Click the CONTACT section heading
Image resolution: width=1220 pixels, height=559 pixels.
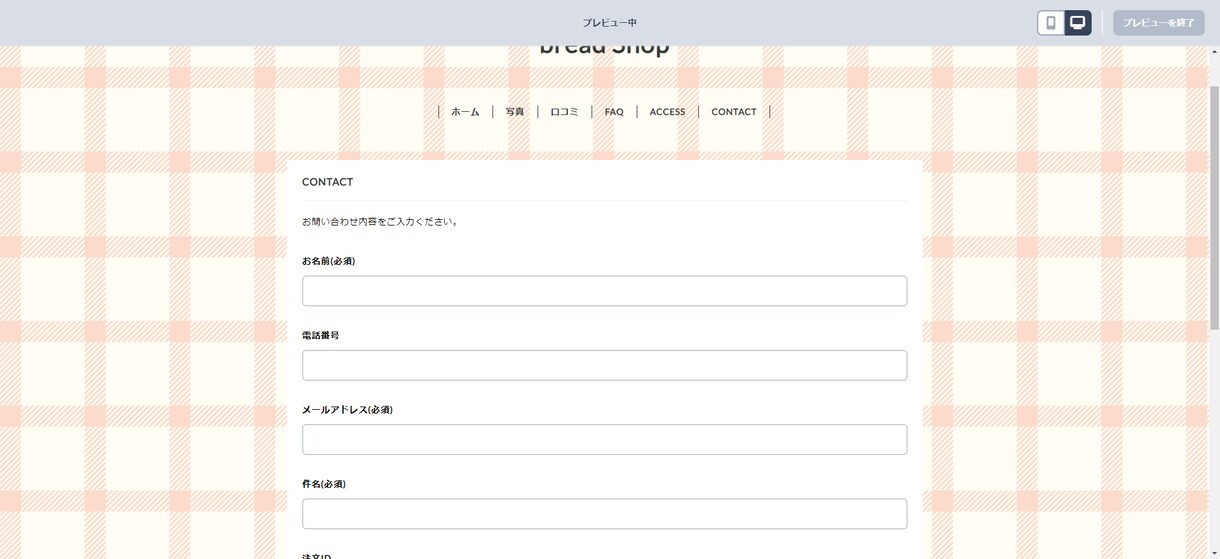point(327,182)
